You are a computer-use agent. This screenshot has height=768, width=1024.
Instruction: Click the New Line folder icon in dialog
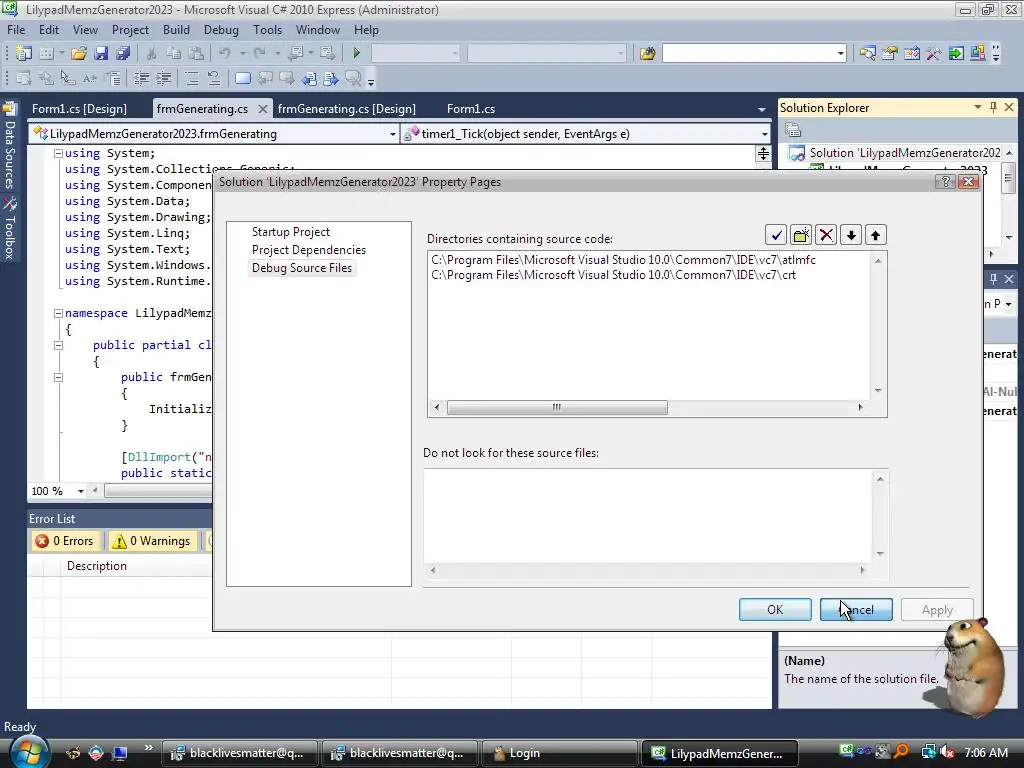click(x=801, y=235)
